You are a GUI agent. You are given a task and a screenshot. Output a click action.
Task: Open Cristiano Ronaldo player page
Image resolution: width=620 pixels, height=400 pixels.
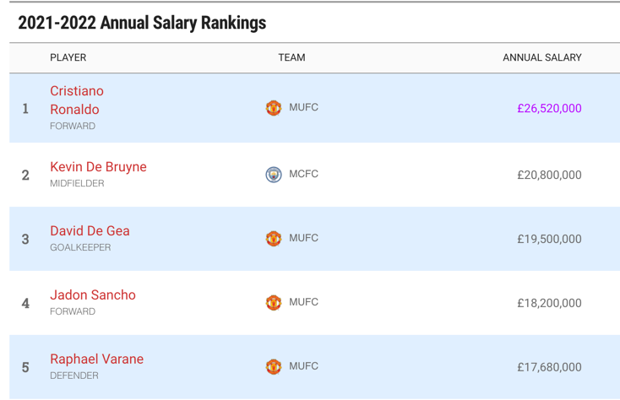(76, 100)
